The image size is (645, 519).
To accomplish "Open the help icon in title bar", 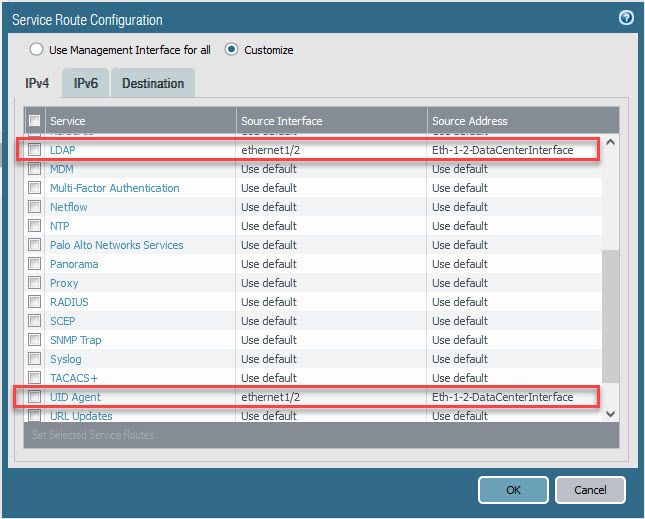I will point(627,18).
